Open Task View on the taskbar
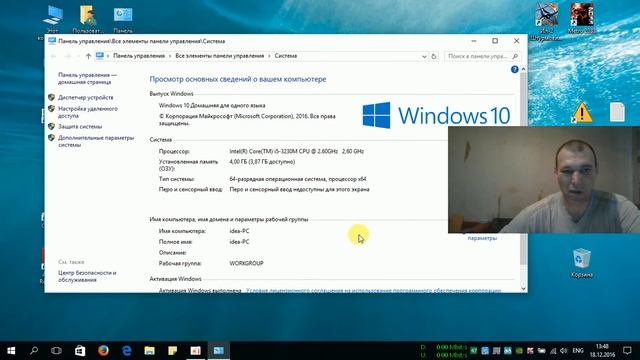This screenshot has height=360, width=640. click(56, 351)
